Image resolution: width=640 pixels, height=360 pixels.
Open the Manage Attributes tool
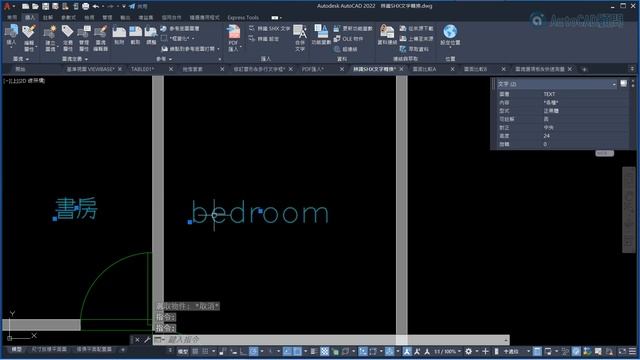(x=84, y=32)
